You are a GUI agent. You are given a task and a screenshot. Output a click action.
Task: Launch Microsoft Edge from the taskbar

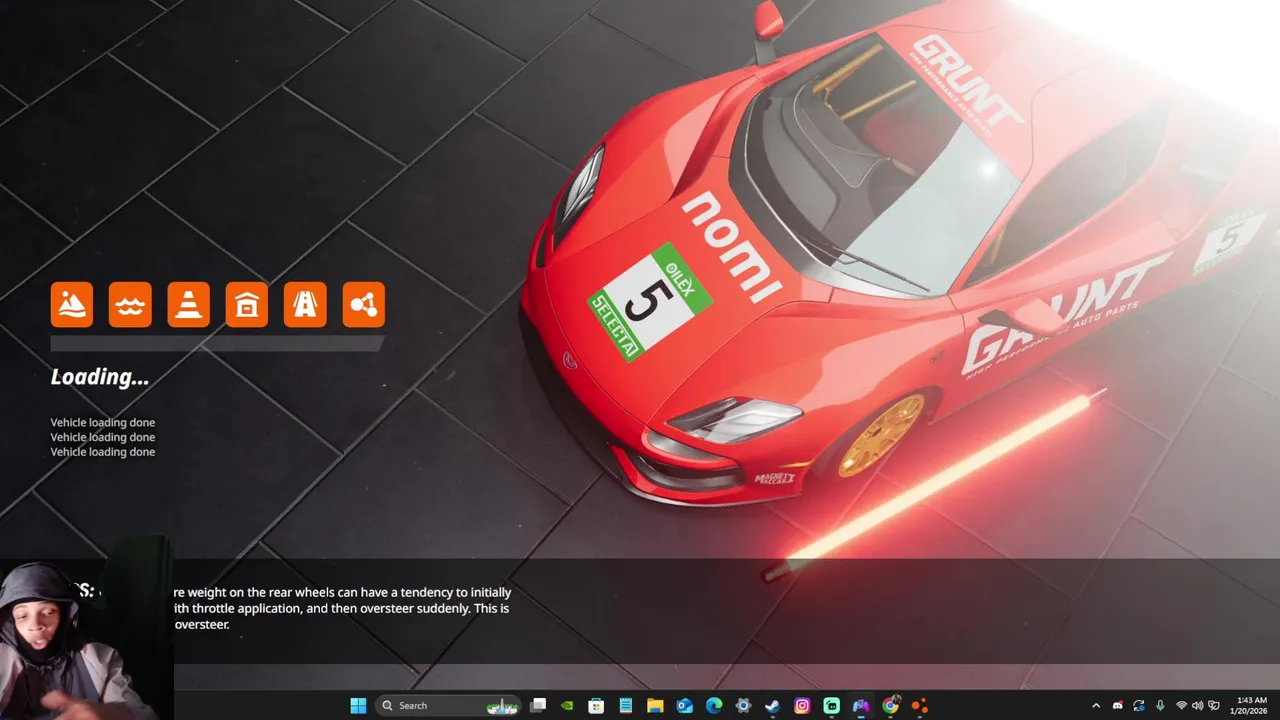[x=714, y=705]
